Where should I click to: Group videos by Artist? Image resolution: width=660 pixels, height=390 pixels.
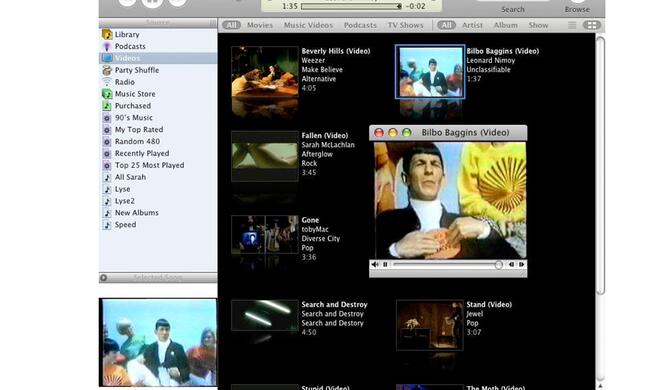(472, 25)
